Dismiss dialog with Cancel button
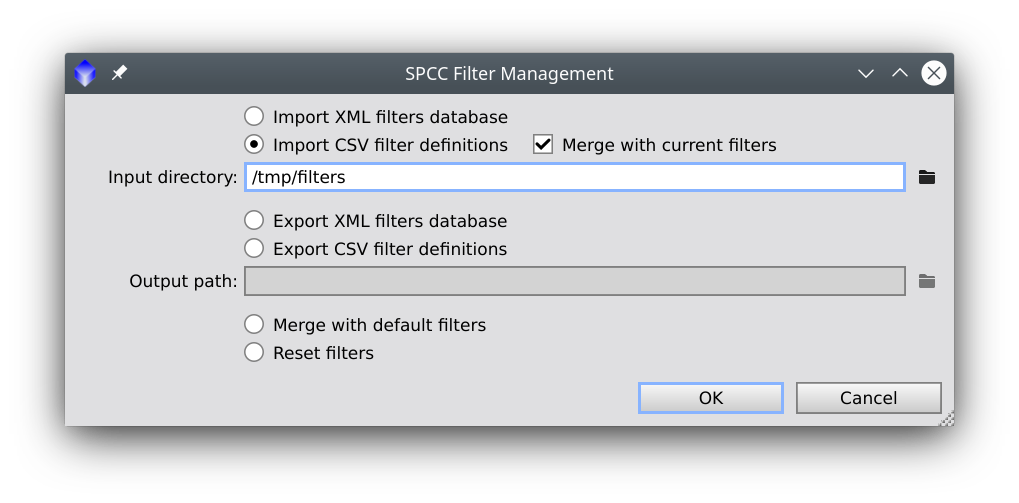This screenshot has width=1019, height=503. coord(868,398)
